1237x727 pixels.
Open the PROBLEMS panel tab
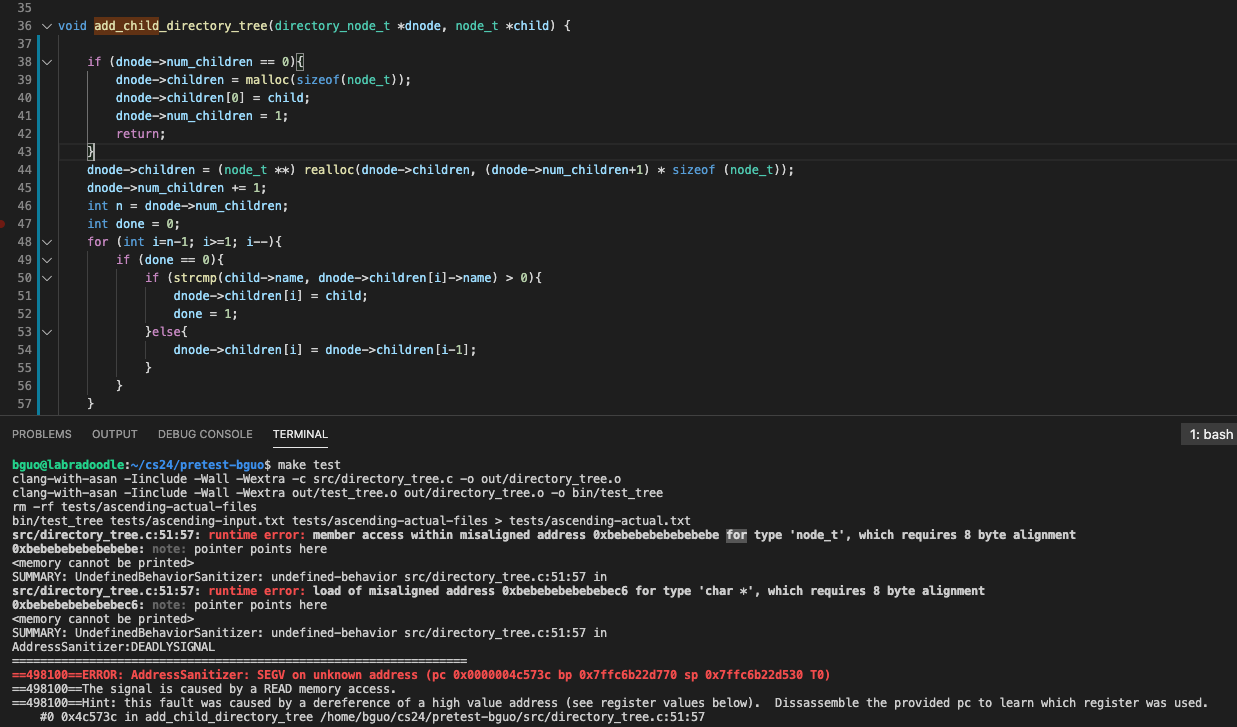click(x=42, y=434)
